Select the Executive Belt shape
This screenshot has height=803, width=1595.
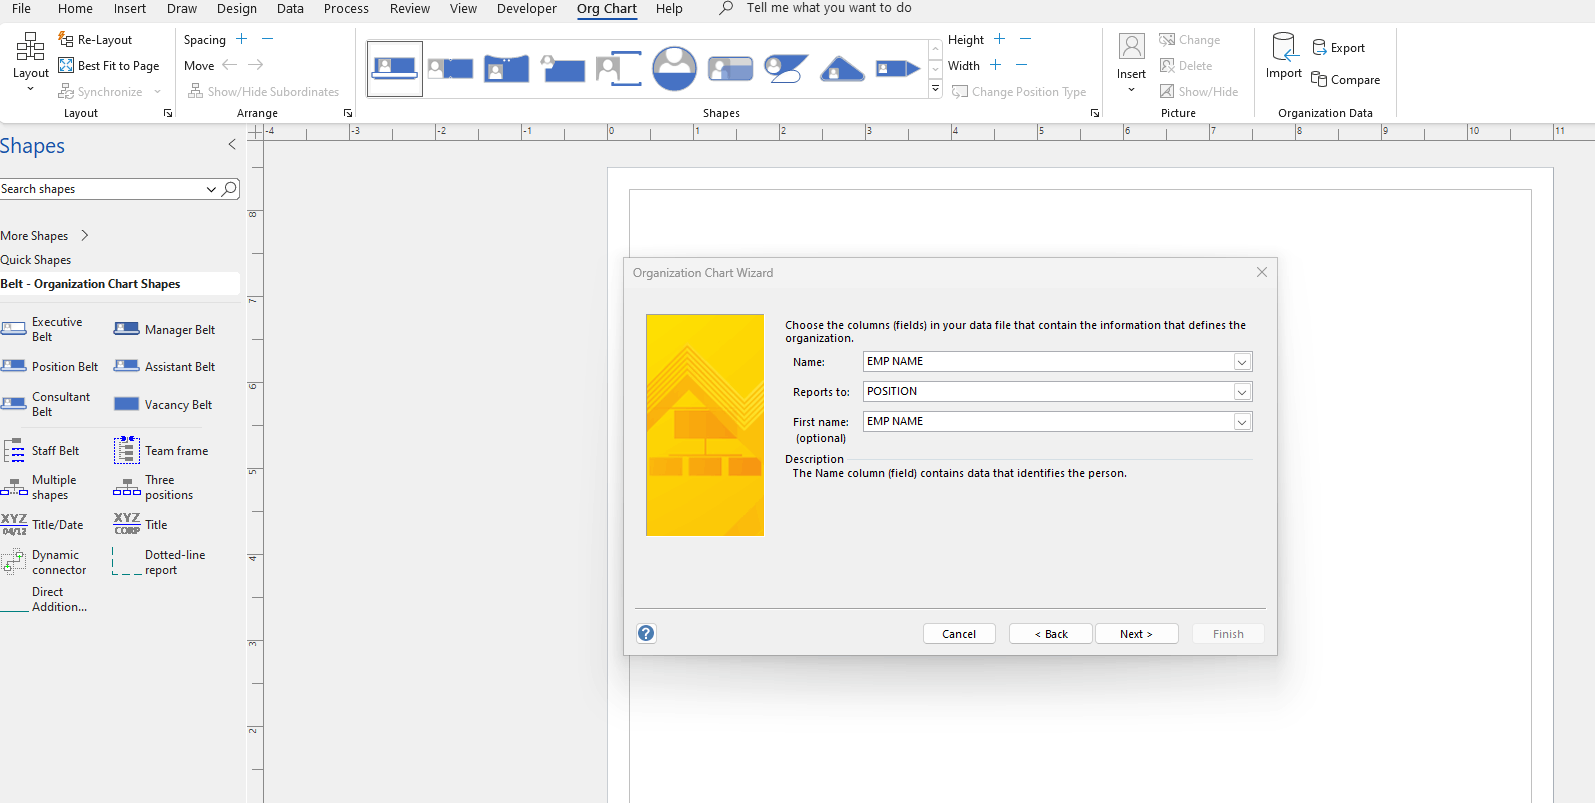point(43,329)
